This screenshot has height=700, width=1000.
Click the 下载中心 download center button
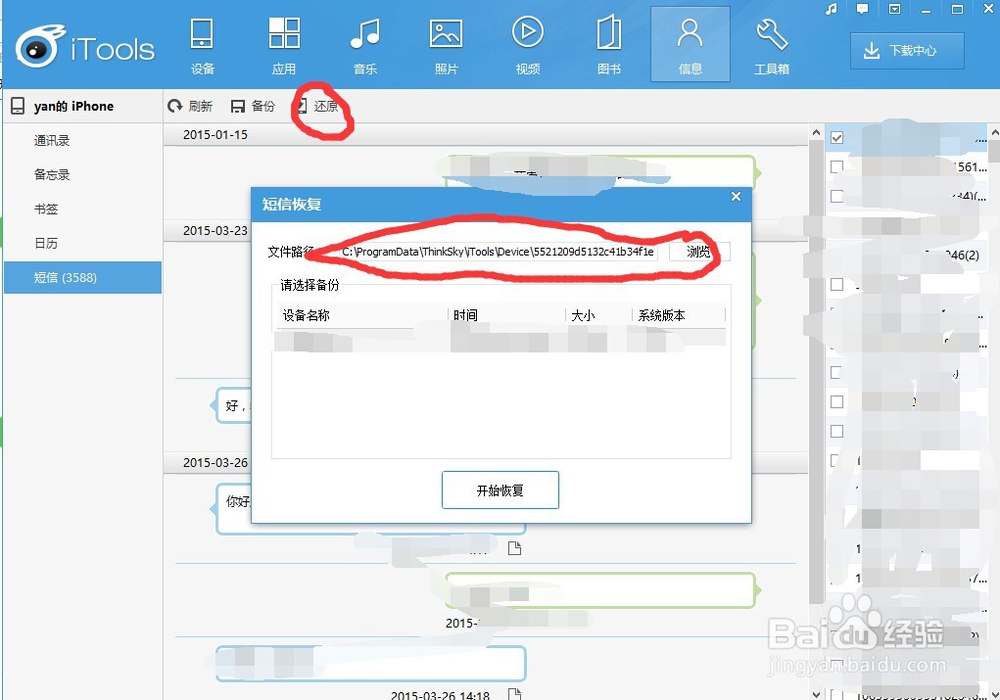pyautogui.click(x=907, y=50)
